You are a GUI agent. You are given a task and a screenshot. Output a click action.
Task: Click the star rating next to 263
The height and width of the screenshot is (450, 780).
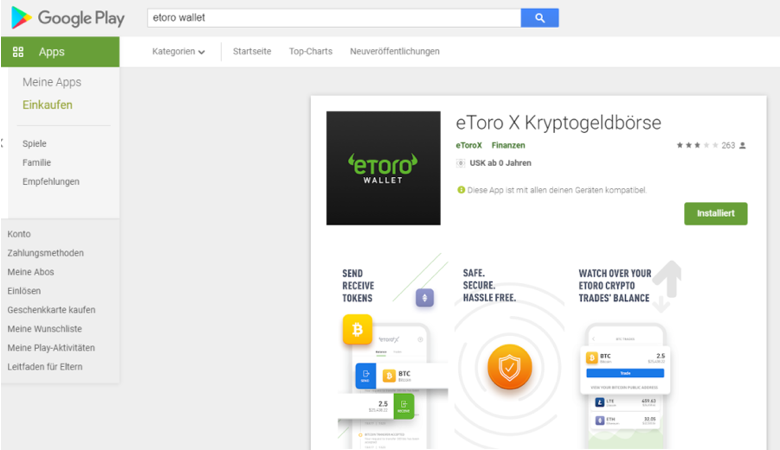(697, 145)
